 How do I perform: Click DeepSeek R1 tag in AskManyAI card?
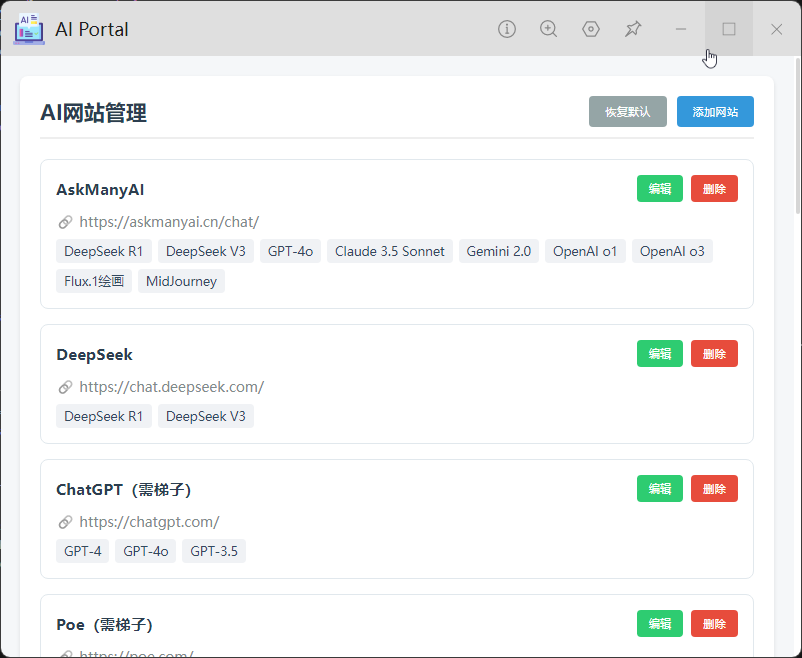click(x=104, y=251)
